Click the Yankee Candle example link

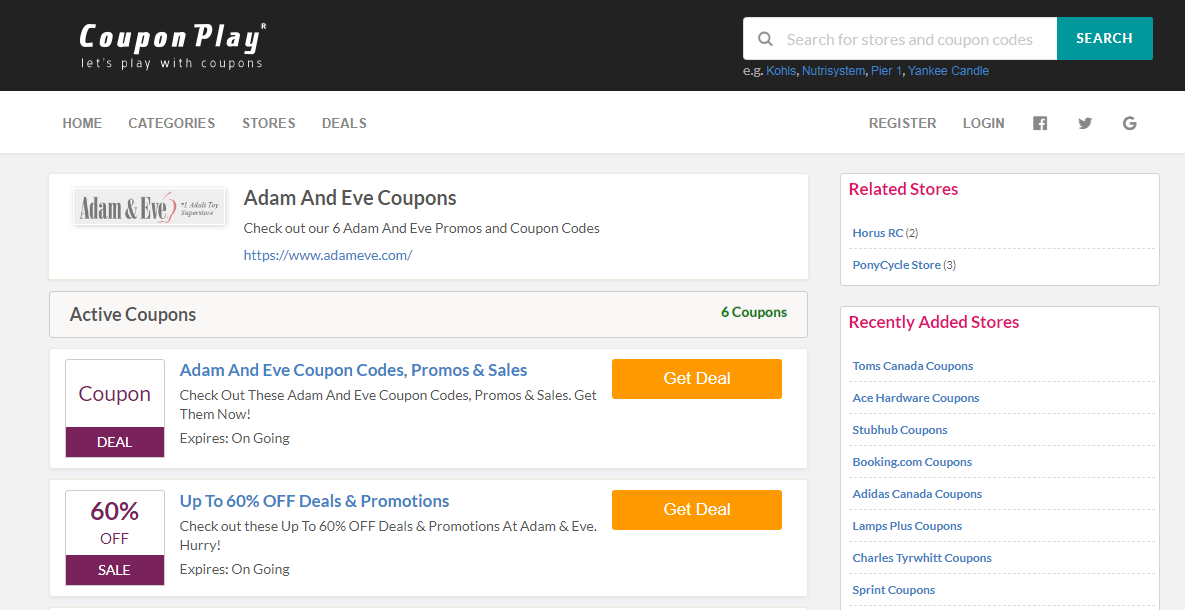coord(948,71)
